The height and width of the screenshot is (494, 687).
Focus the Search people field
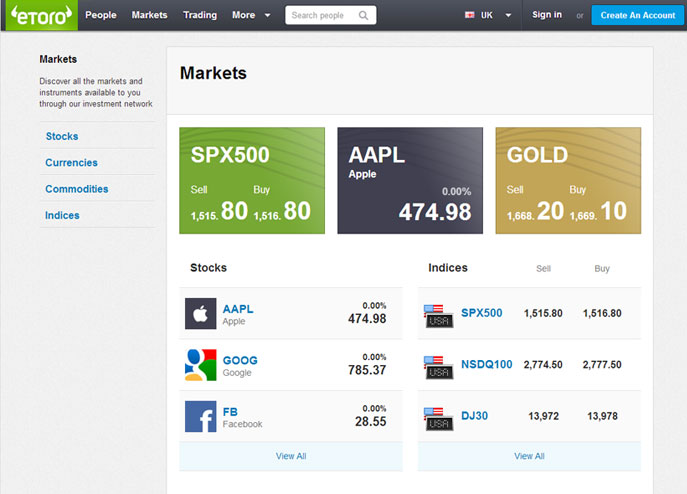click(x=331, y=15)
